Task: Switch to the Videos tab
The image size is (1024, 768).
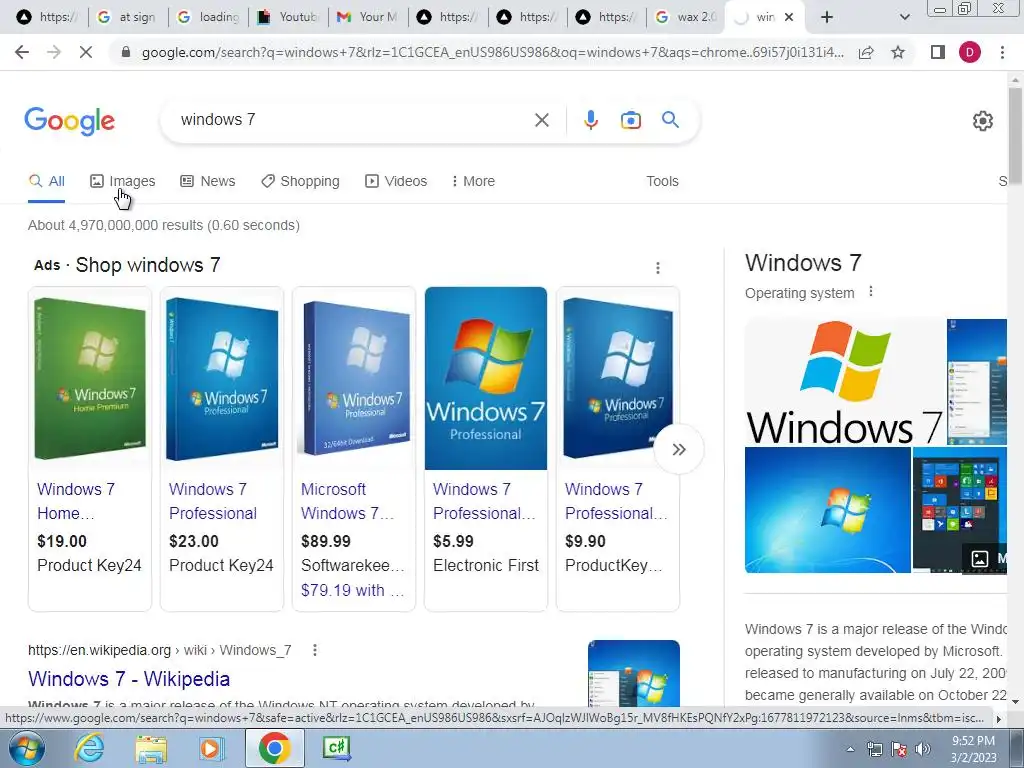Action: (396, 182)
